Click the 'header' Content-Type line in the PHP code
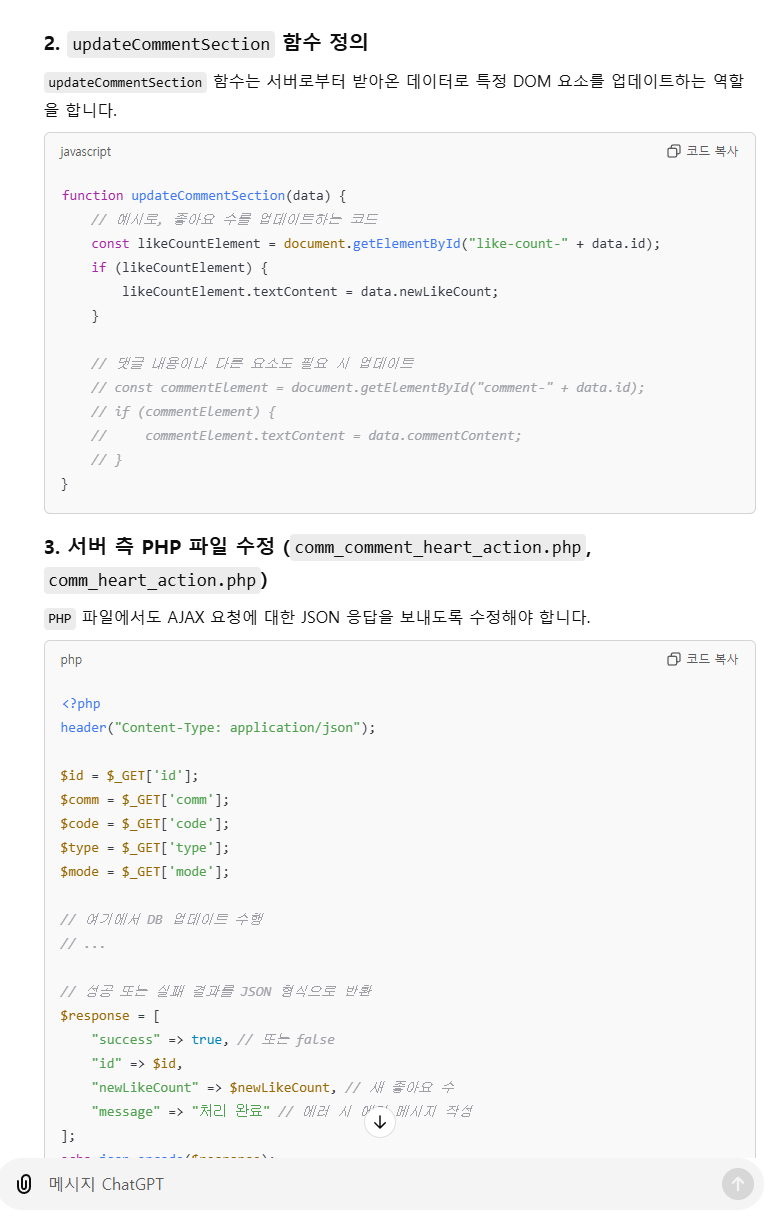 218,727
